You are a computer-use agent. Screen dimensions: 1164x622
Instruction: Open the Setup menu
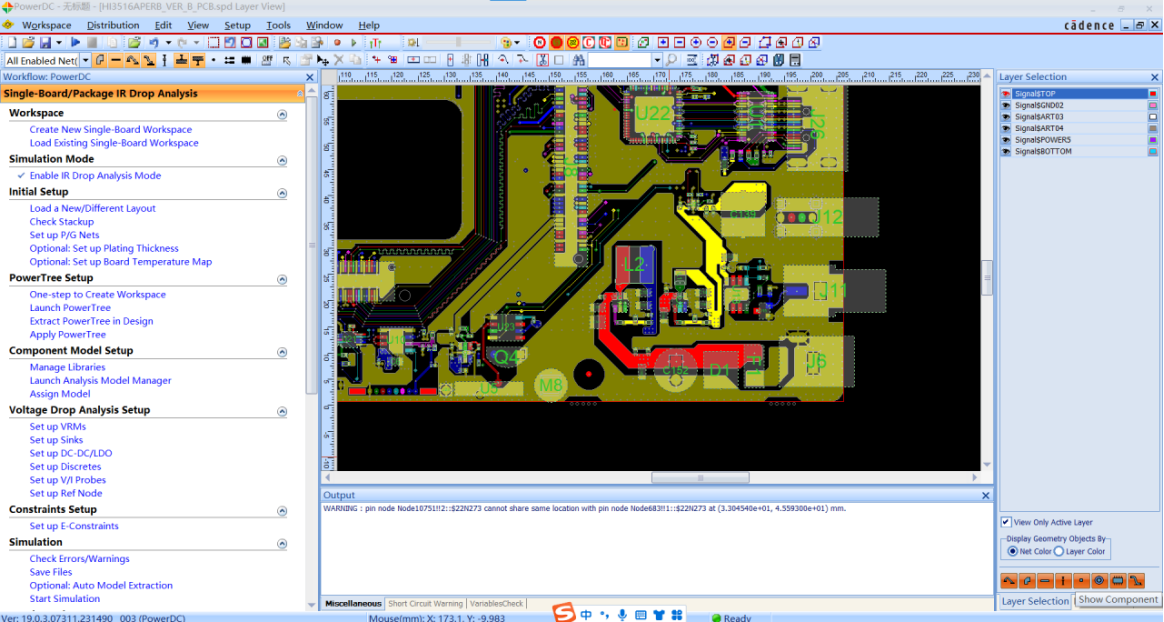click(x=238, y=25)
